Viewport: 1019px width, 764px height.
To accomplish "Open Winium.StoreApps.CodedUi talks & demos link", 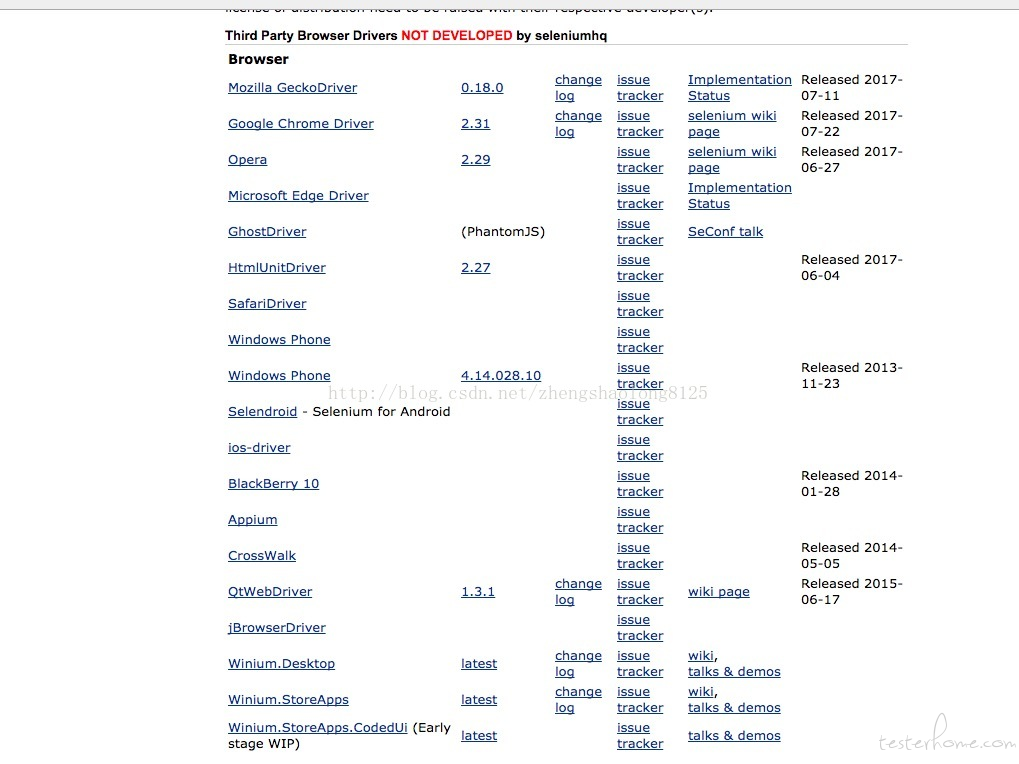I will coord(734,736).
